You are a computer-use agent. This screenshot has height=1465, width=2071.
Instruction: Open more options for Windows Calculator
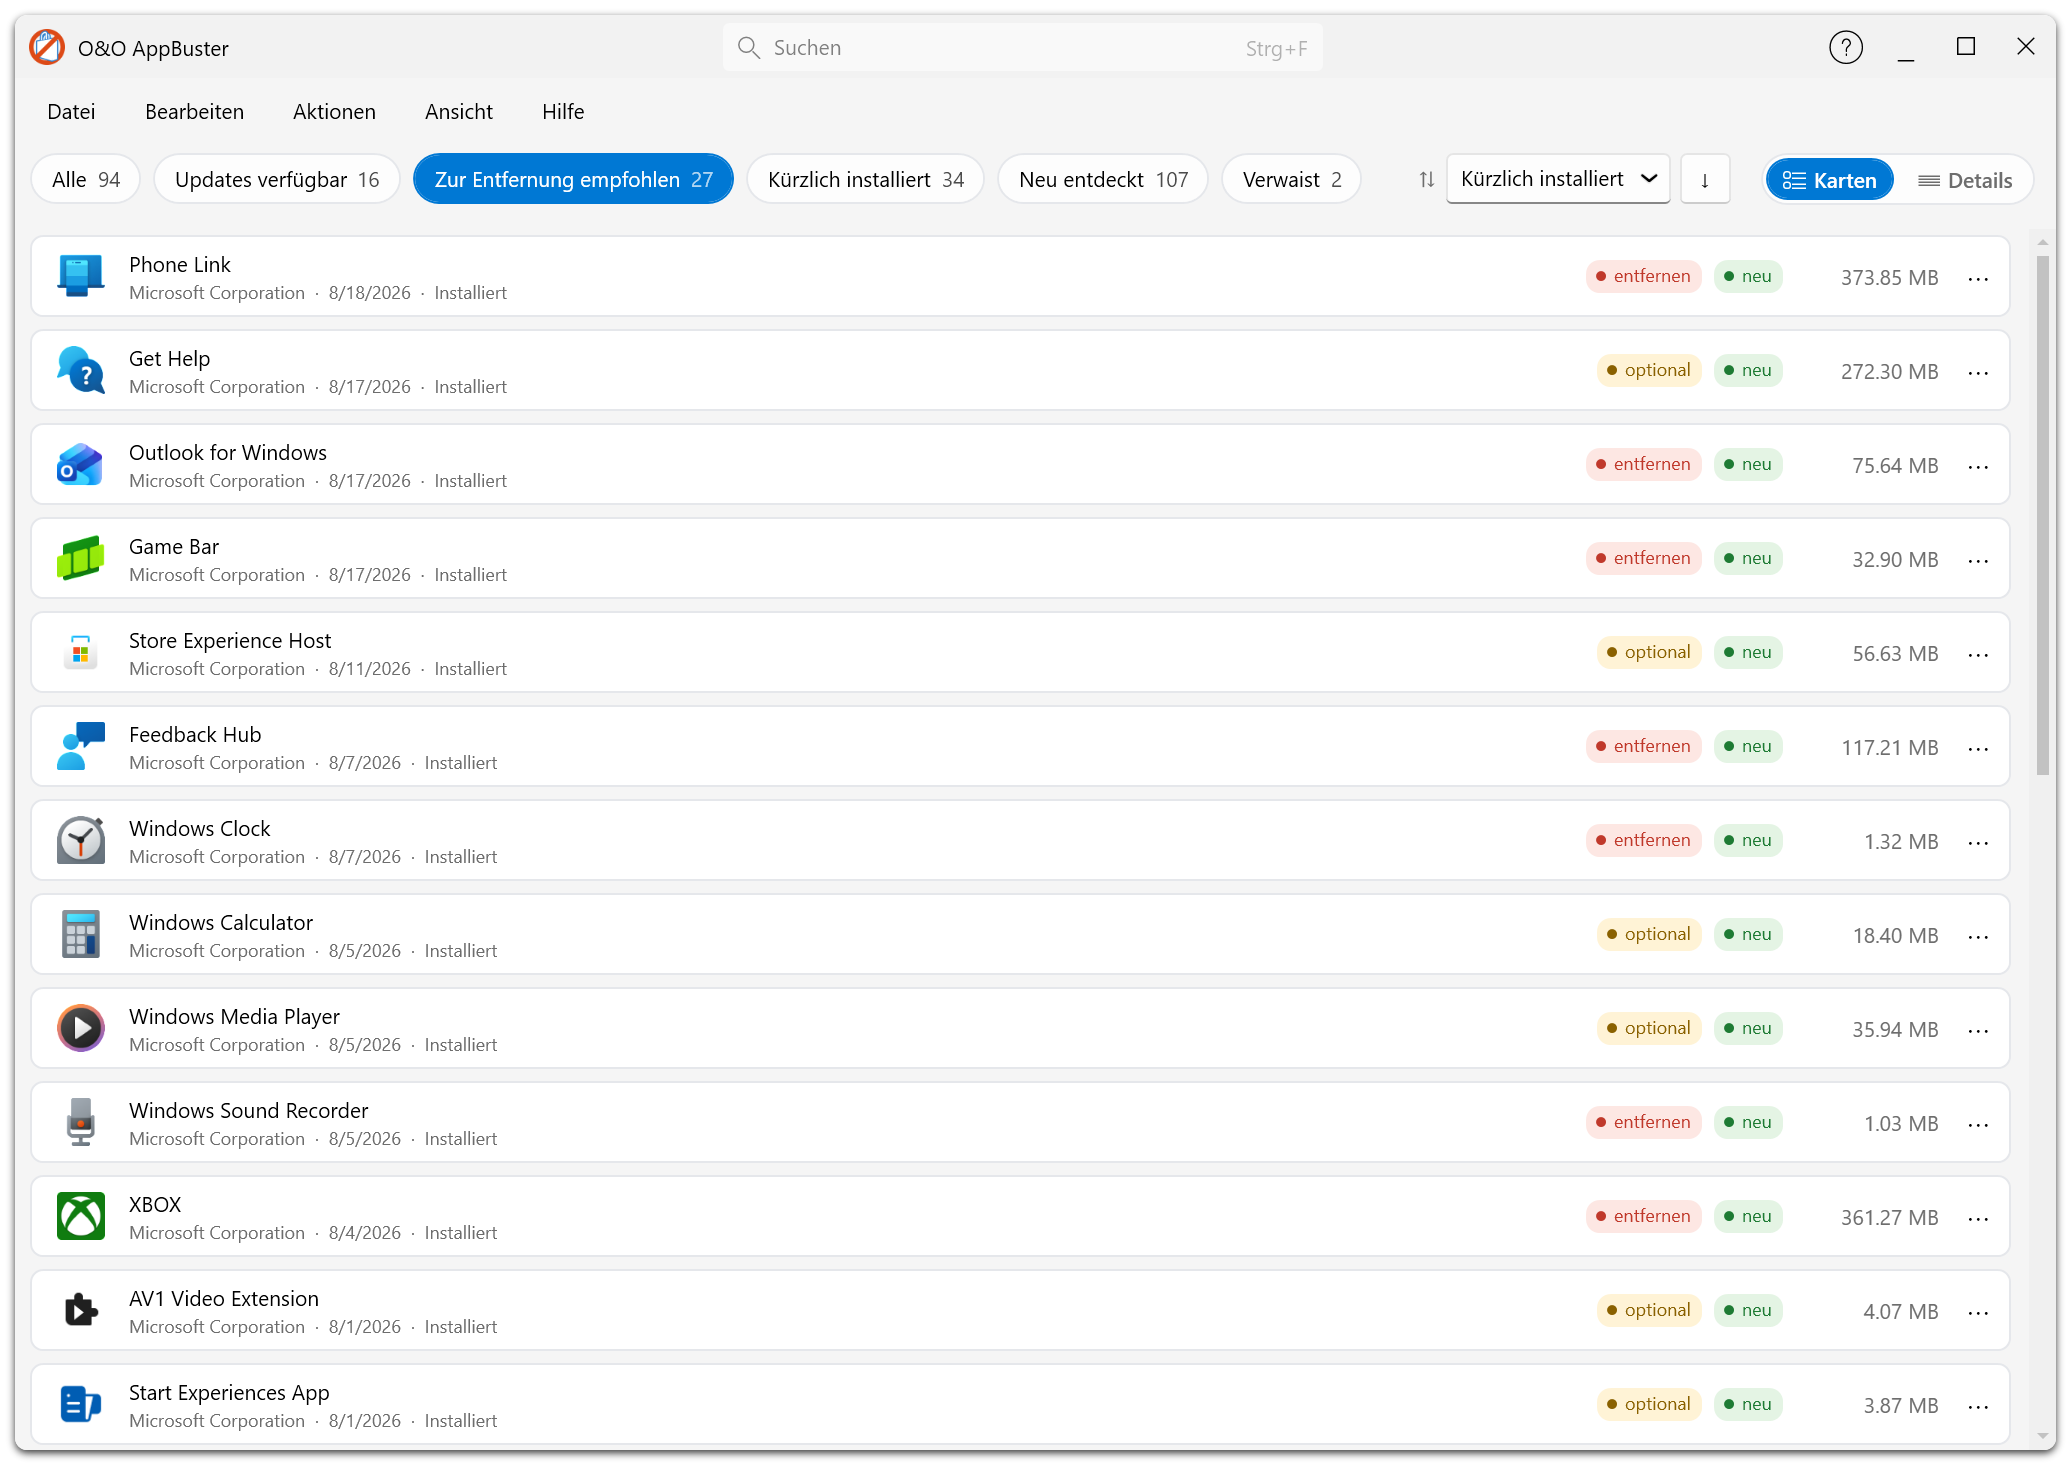[1978, 936]
